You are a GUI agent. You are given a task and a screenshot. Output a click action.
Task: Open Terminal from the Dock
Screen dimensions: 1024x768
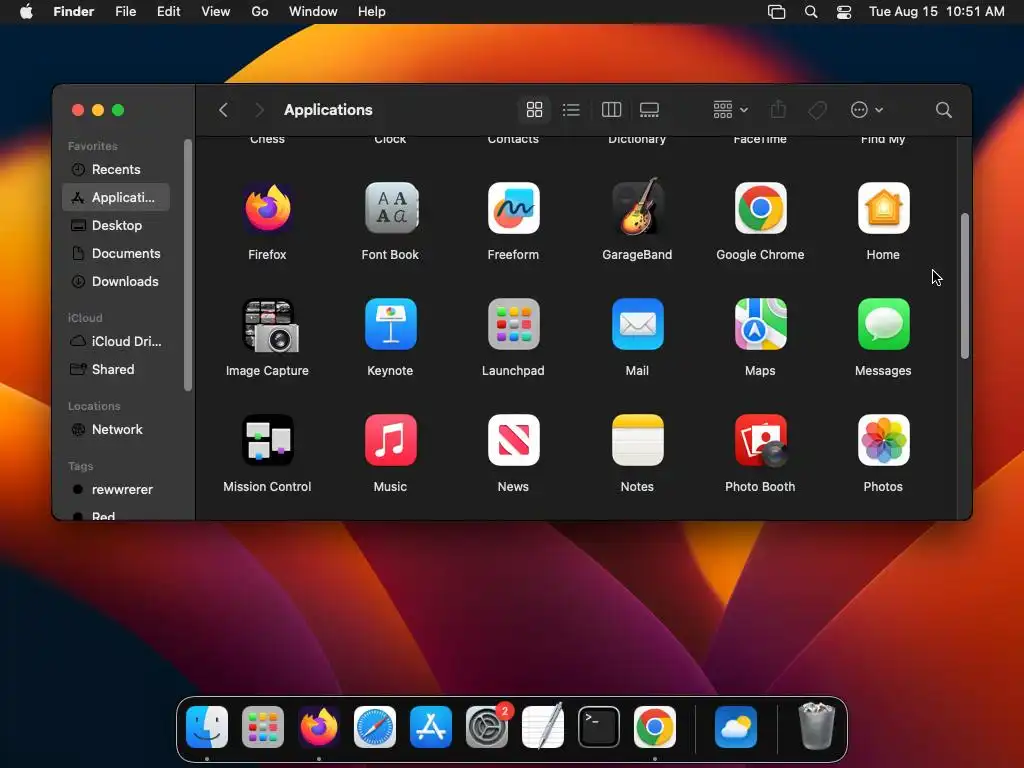pyautogui.click(x=599, y=727)
